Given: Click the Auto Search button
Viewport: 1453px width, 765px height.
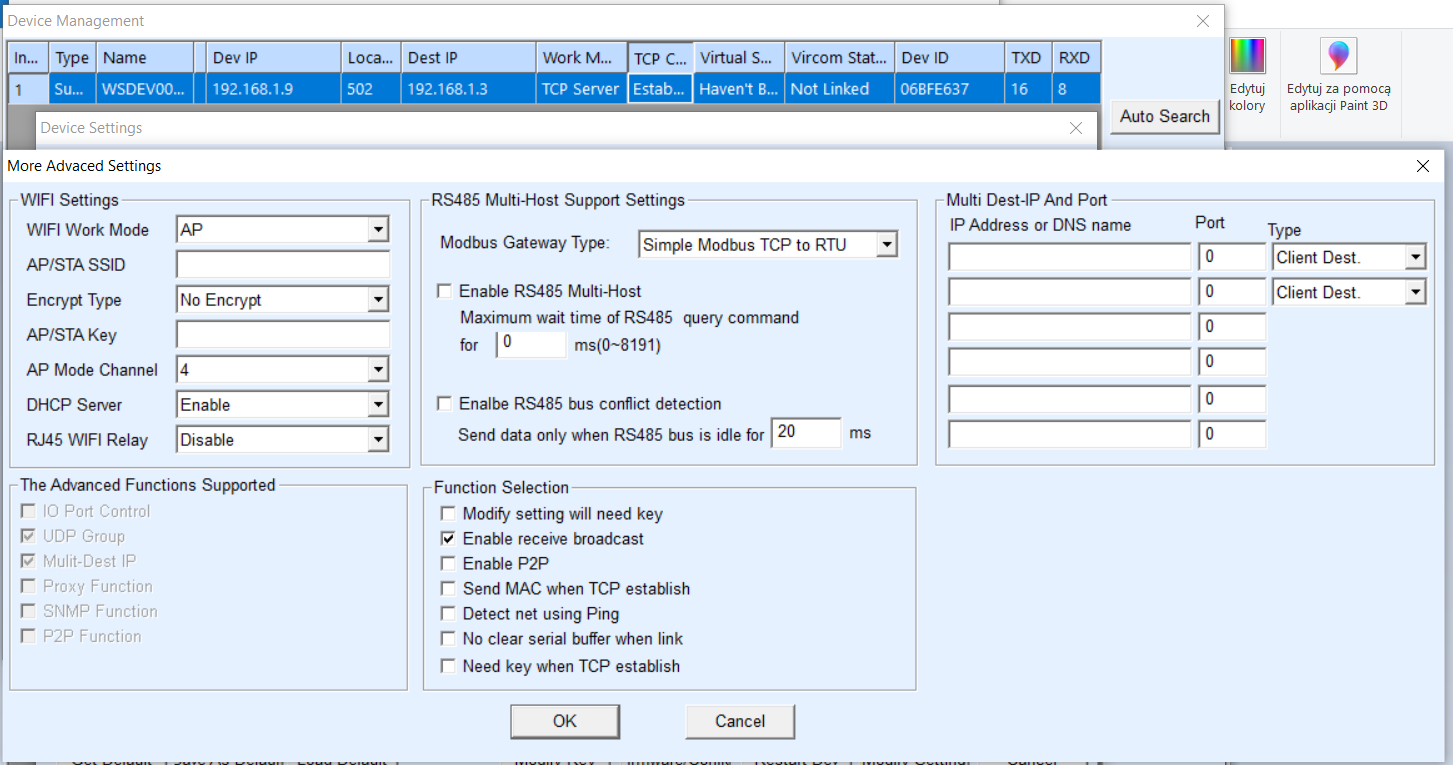Looking at the screenshot, I should [x=1163, y=117].
